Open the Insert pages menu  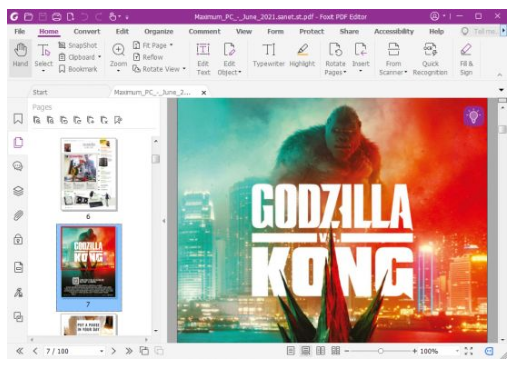tap(361, 57)
